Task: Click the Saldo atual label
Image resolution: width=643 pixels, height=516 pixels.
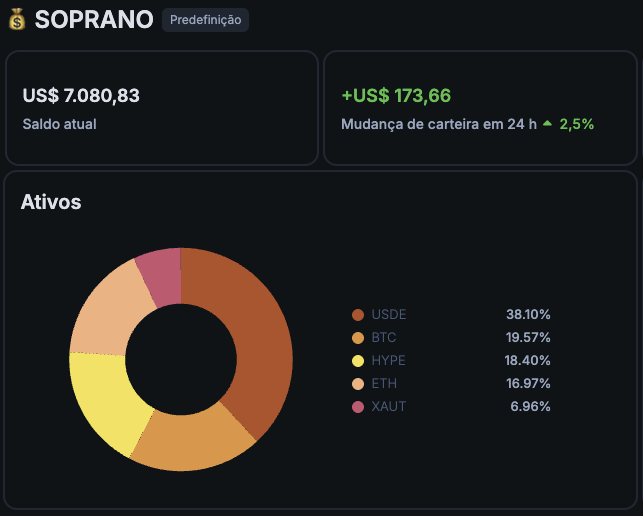Action: [59, 124]
